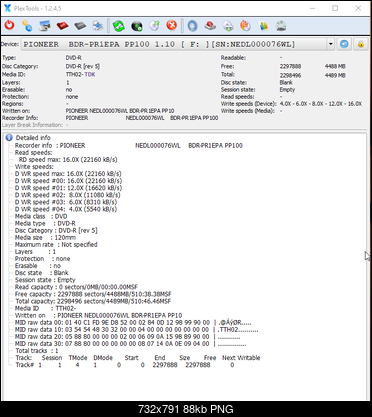Select 'Disc state : Blank' tree line
The height and width of the screenshot is (417, 372).
coord(42,273)
